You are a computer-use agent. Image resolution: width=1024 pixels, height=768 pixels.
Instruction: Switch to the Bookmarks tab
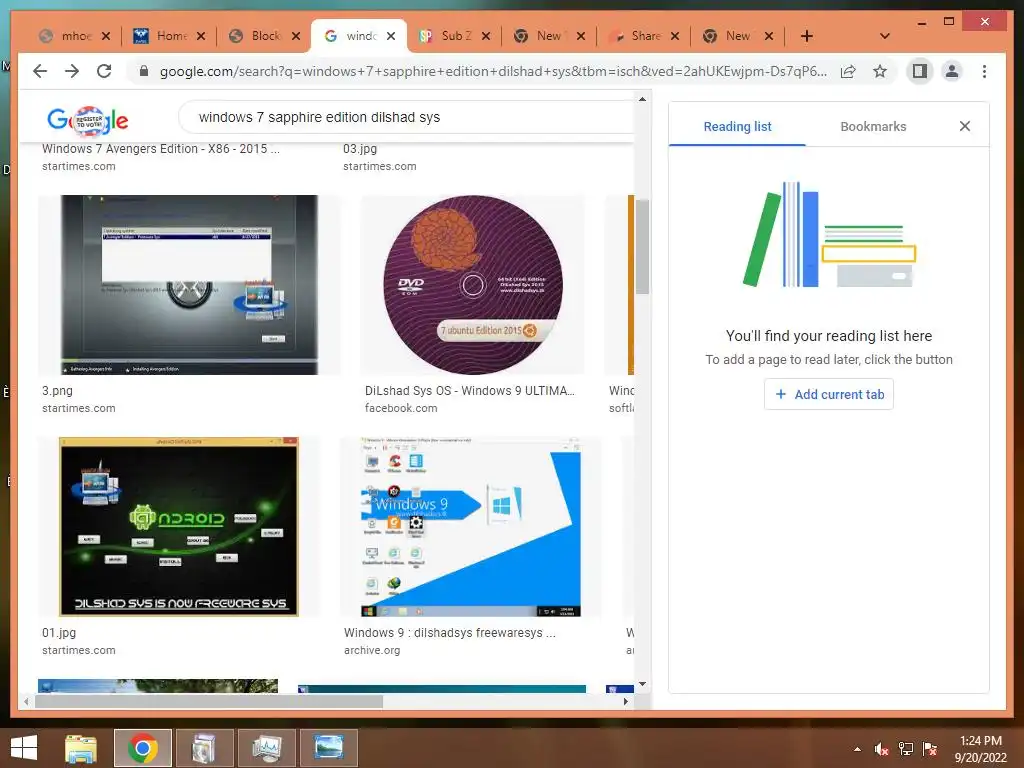click(x=873, y=126)
